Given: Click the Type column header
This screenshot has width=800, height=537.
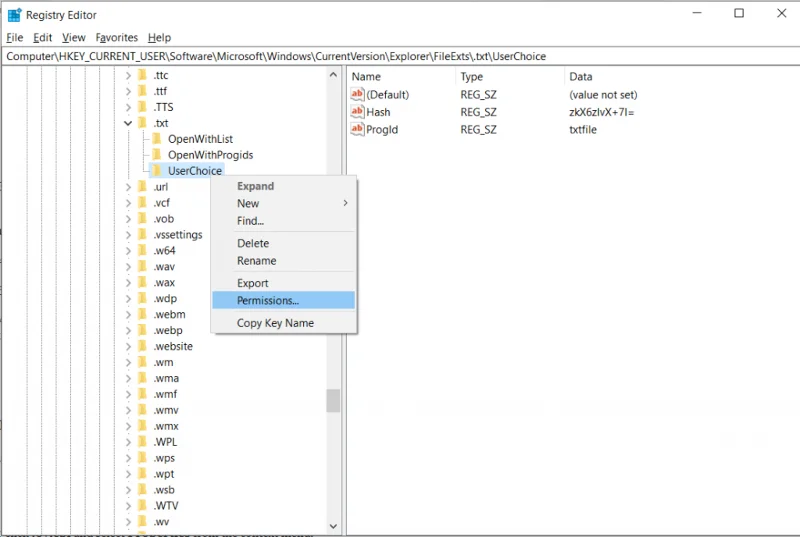Looking at the screenshot, I should pyautogui.click(x=510, y=76).
